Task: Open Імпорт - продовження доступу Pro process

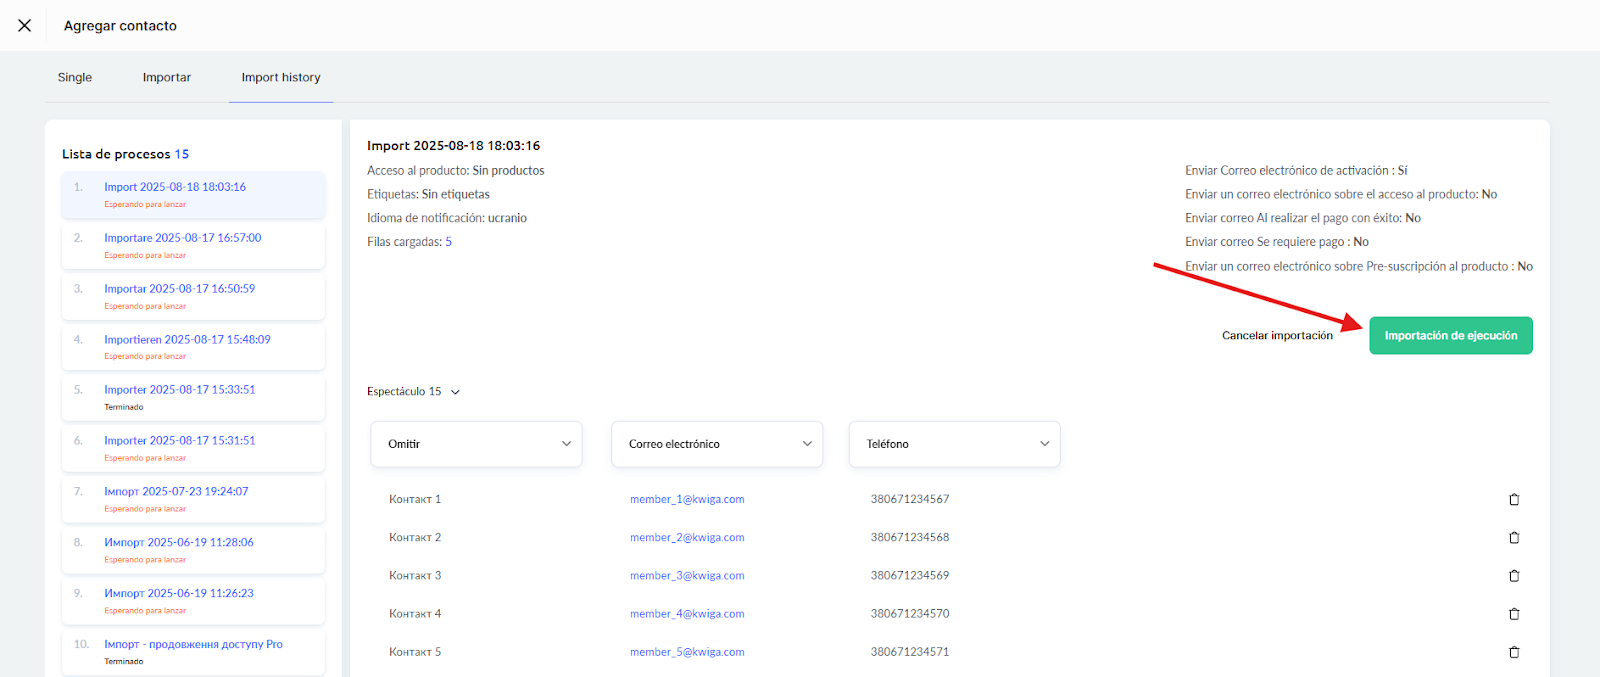Action: 193,644
